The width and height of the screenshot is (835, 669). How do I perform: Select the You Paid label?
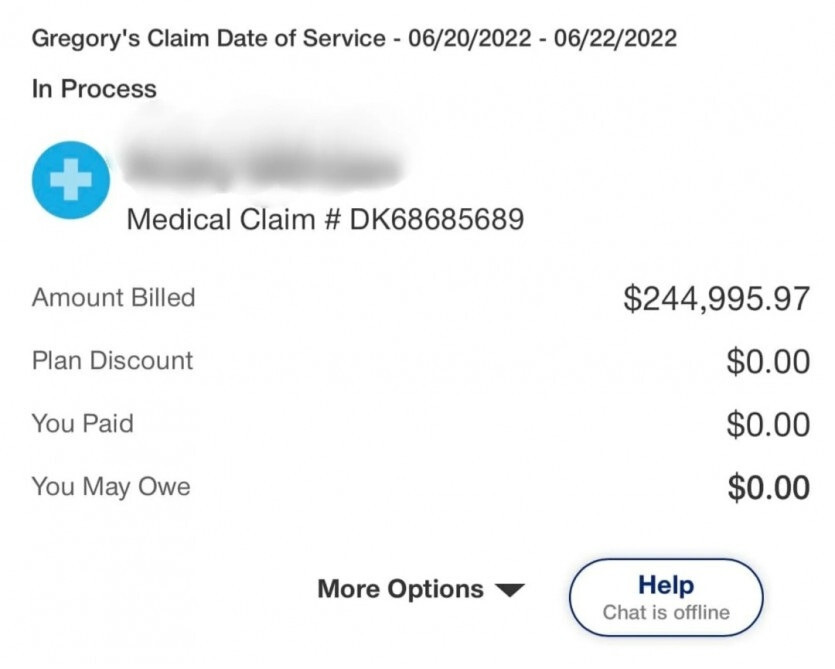(82, 423)
